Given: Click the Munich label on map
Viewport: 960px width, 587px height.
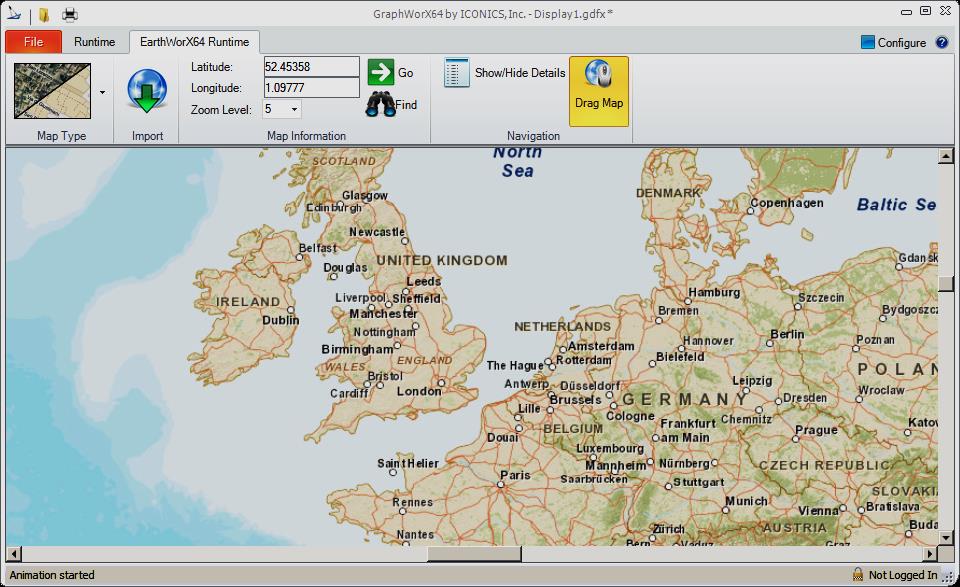Looking at the screenshot, I should [746, 501].
